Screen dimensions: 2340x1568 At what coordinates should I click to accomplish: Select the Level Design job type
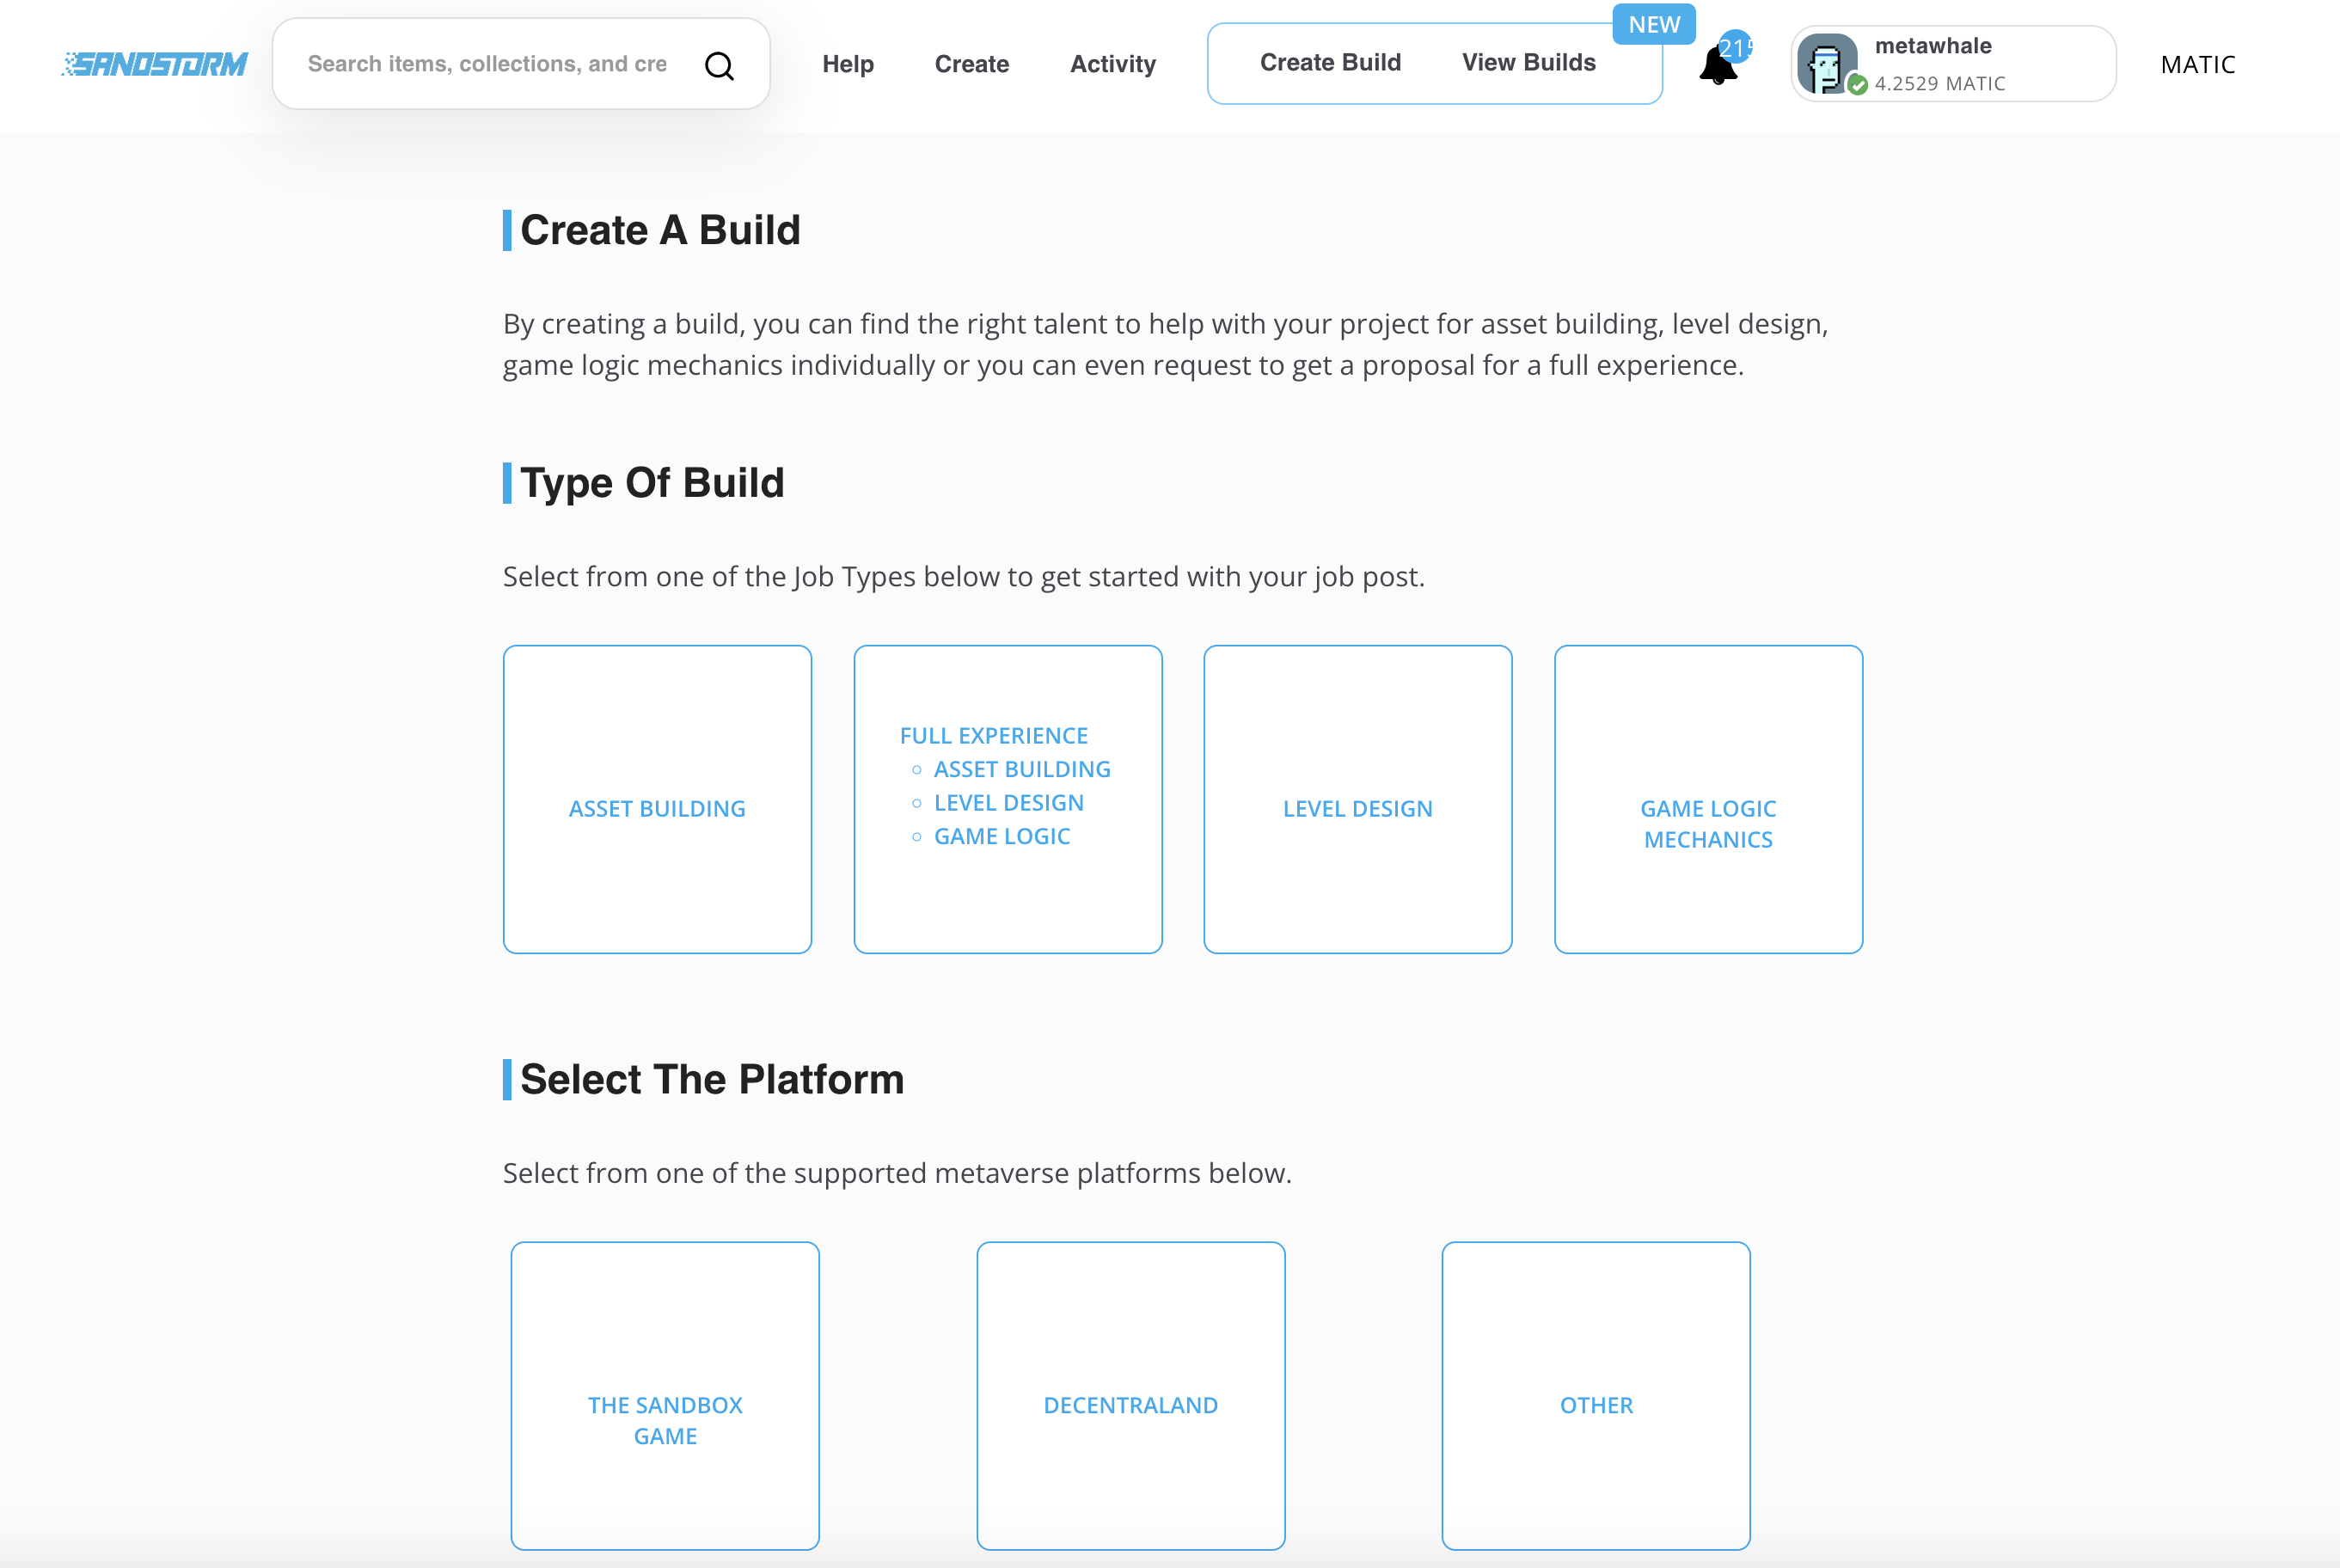coord(1357,799)
